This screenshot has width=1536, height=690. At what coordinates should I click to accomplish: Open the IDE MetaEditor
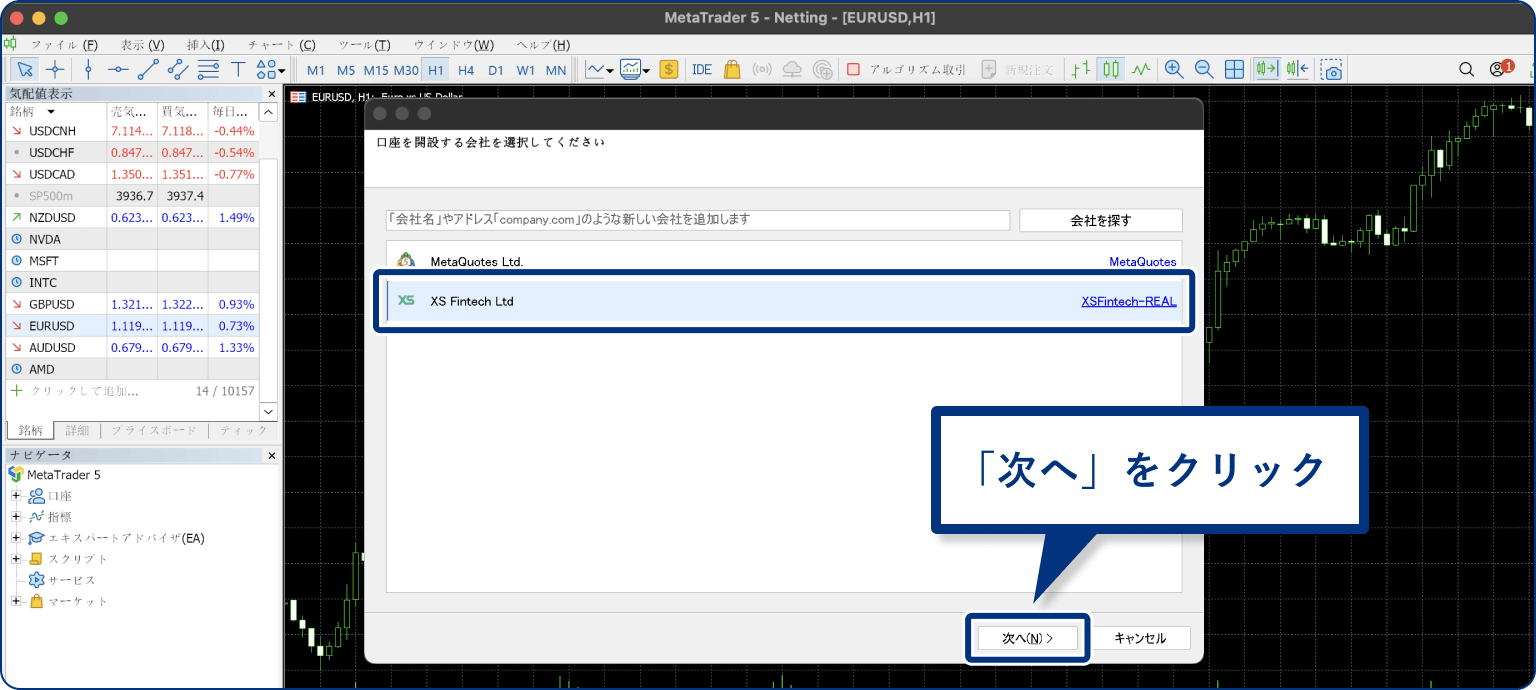[702, 69]
